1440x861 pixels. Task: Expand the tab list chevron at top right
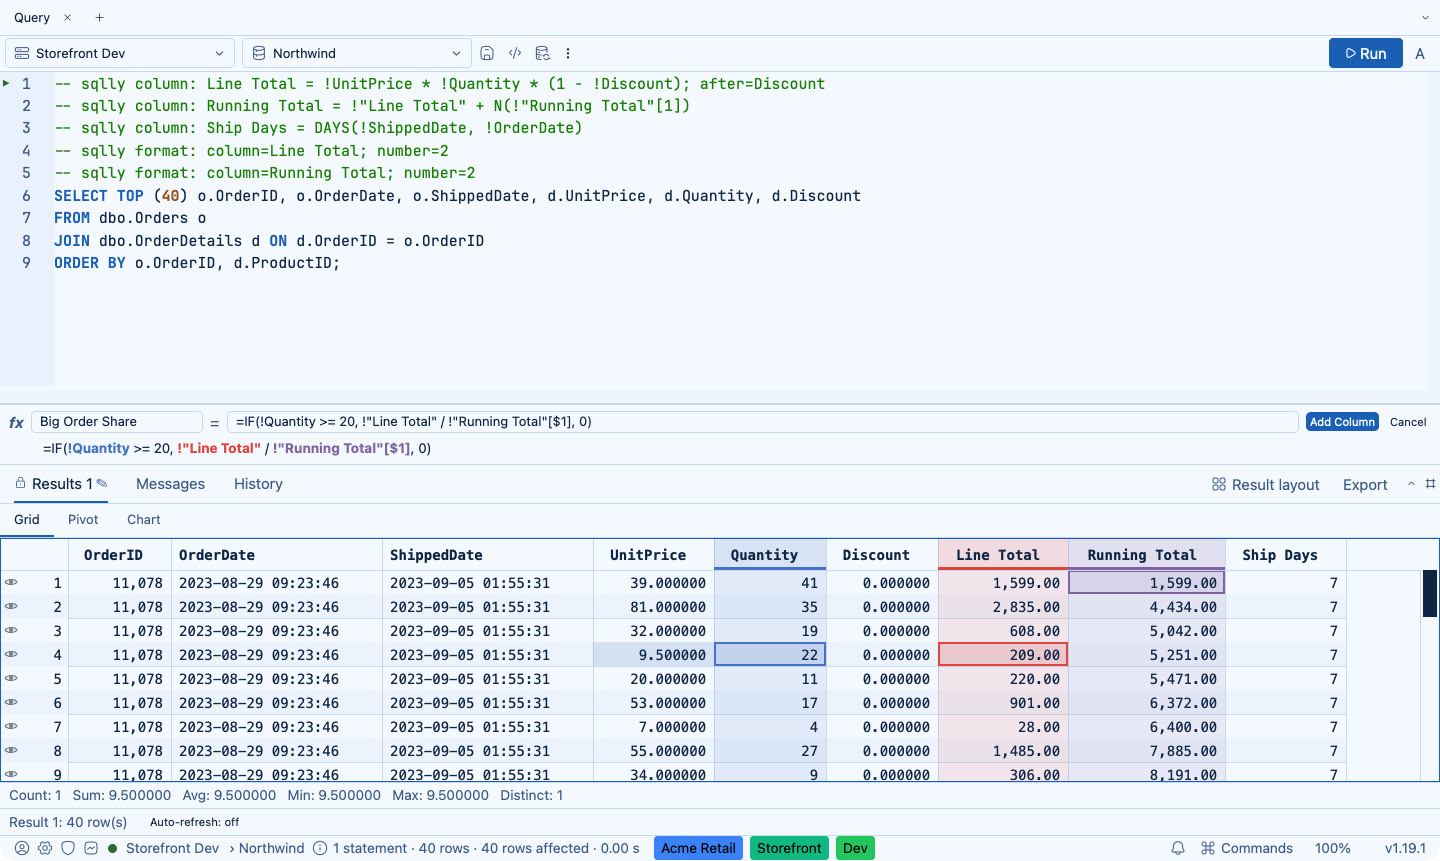(x=1425, y=18)
